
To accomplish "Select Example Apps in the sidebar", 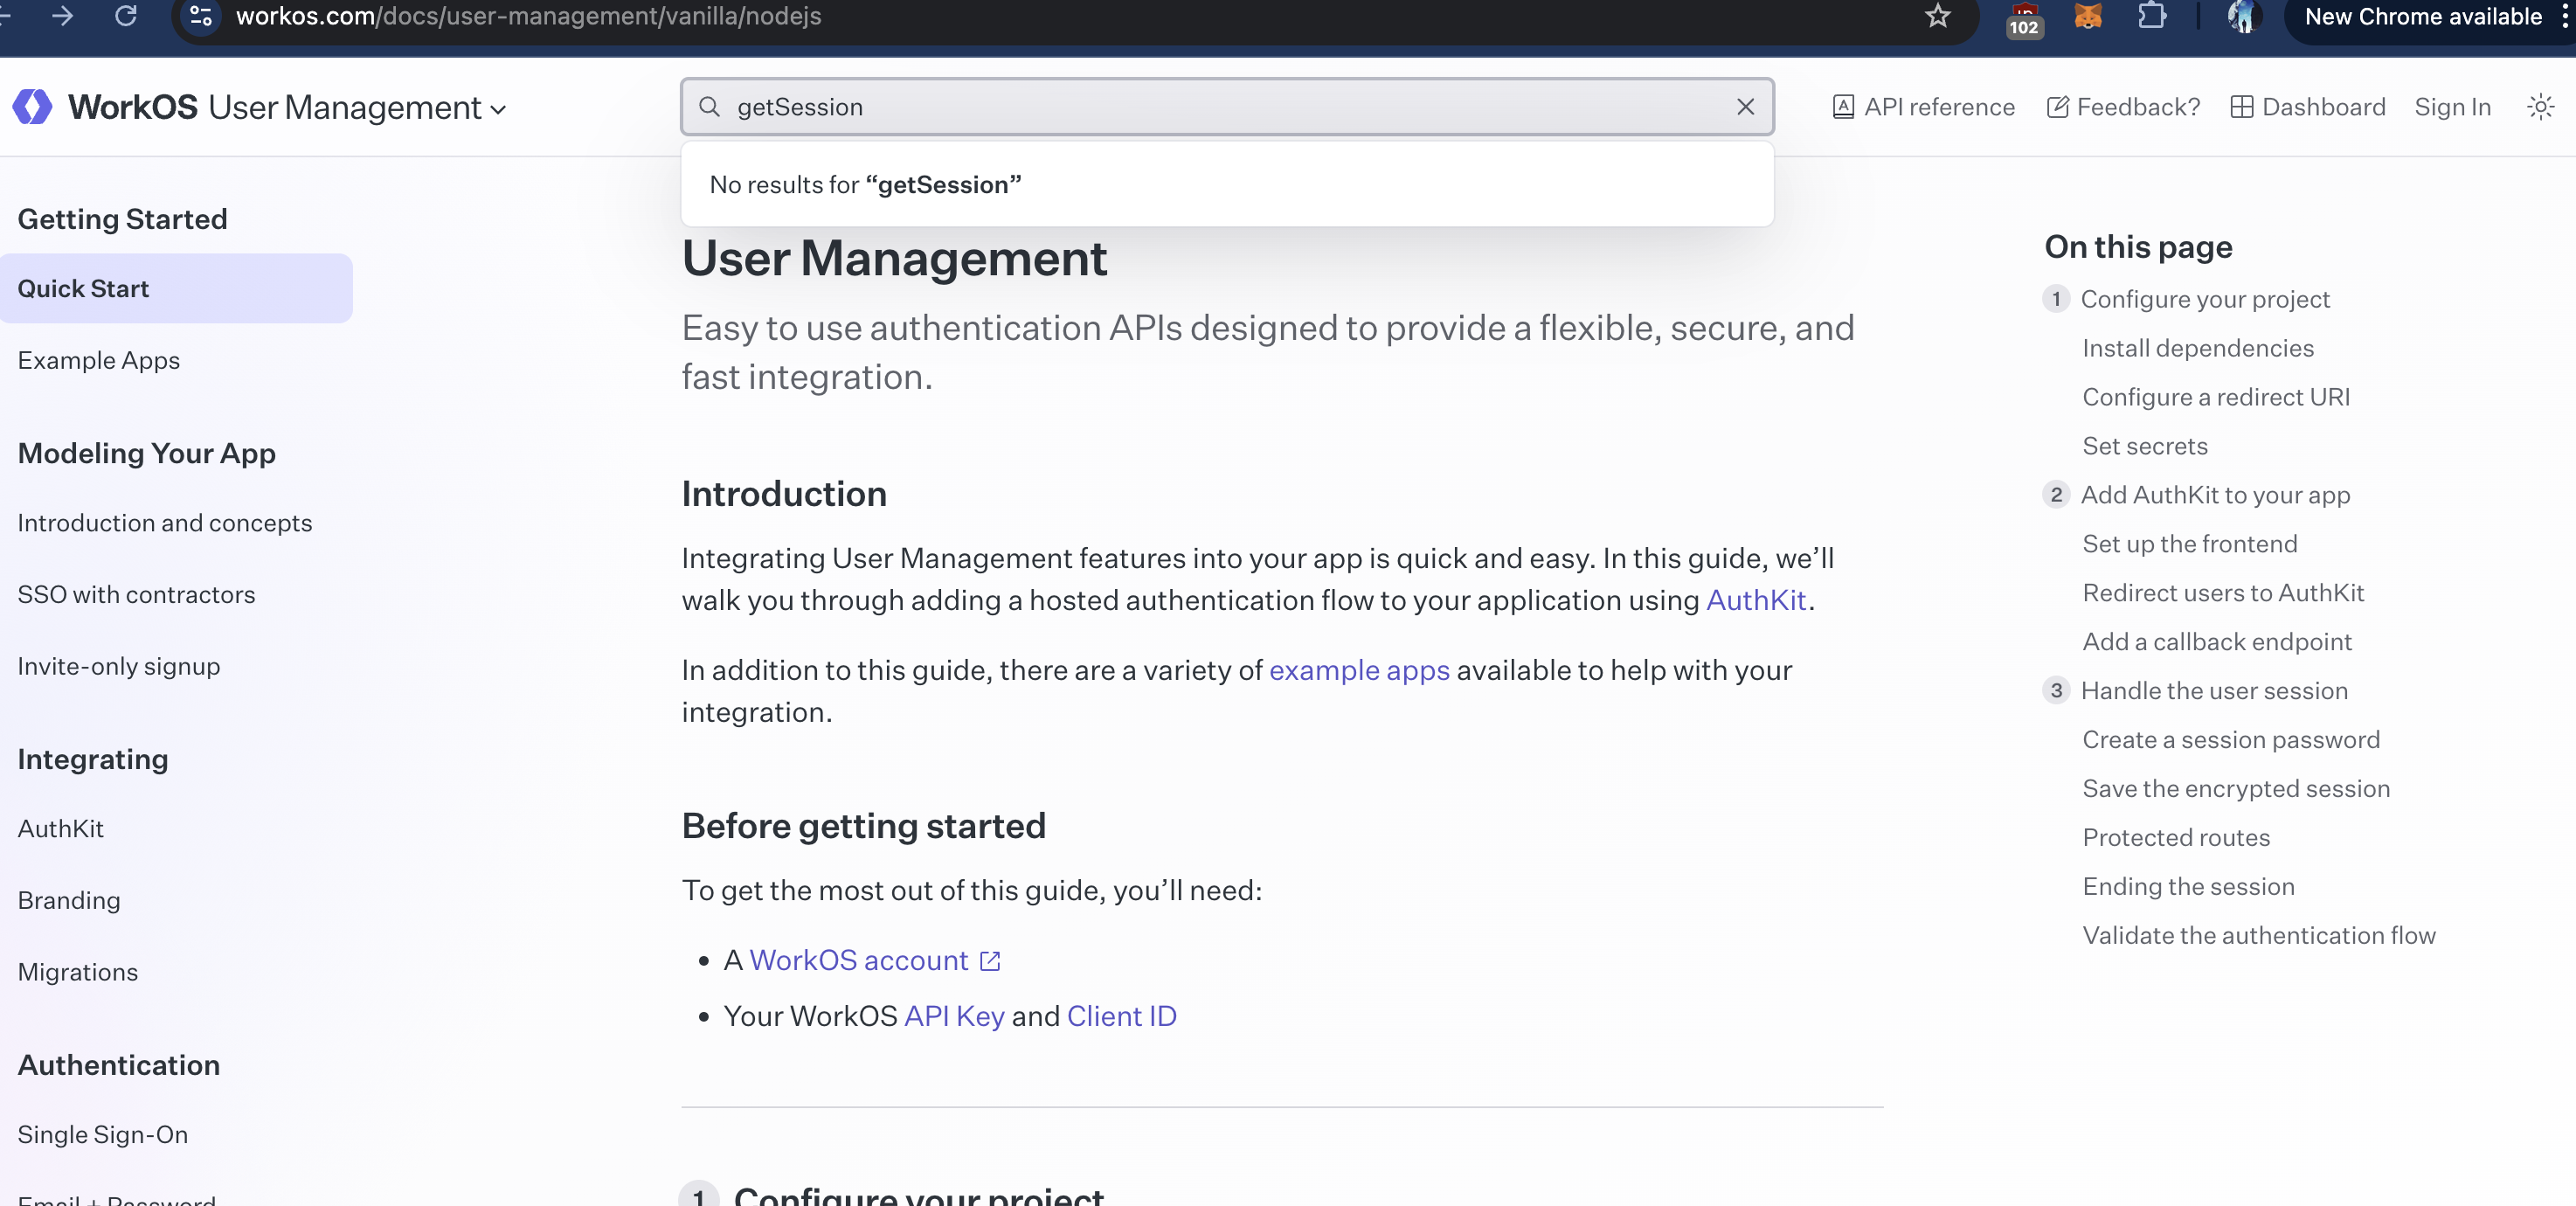I will point(98,360).
